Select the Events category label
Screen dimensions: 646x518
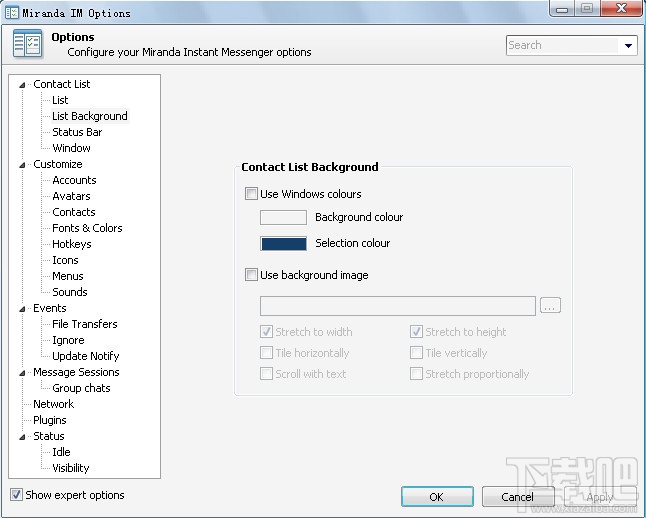pos(49,308)
